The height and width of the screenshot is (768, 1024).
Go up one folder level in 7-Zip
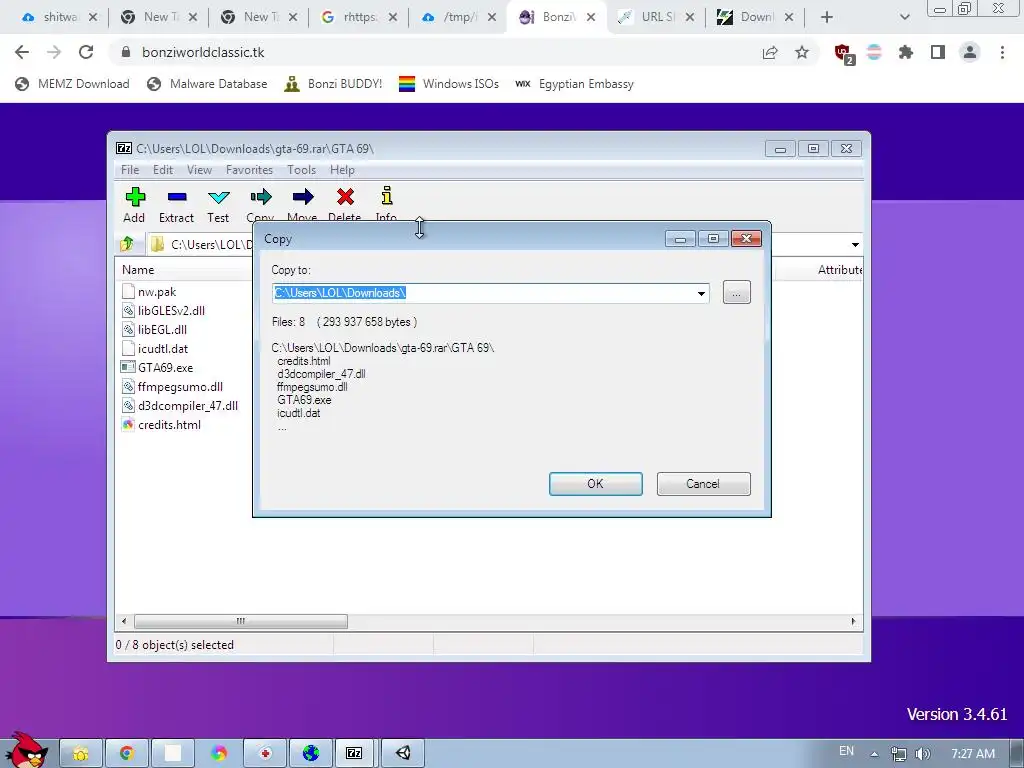point(127,244)
